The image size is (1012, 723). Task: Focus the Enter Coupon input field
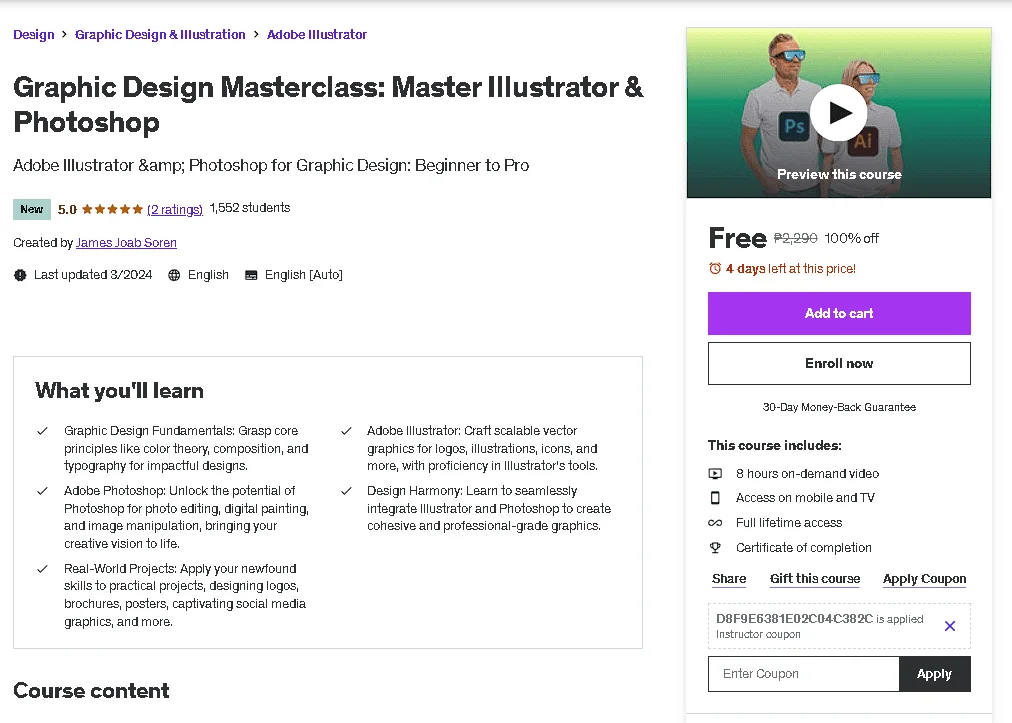click(804, 674)
